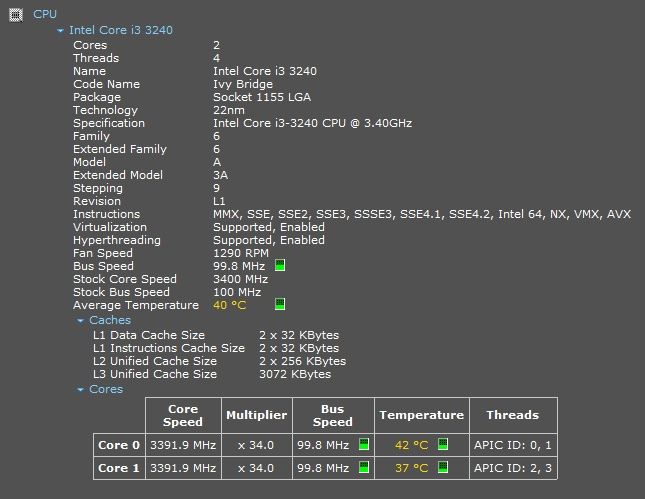Click the 37 °C temperature value
The image size is (645, 499).
(411, 468)
